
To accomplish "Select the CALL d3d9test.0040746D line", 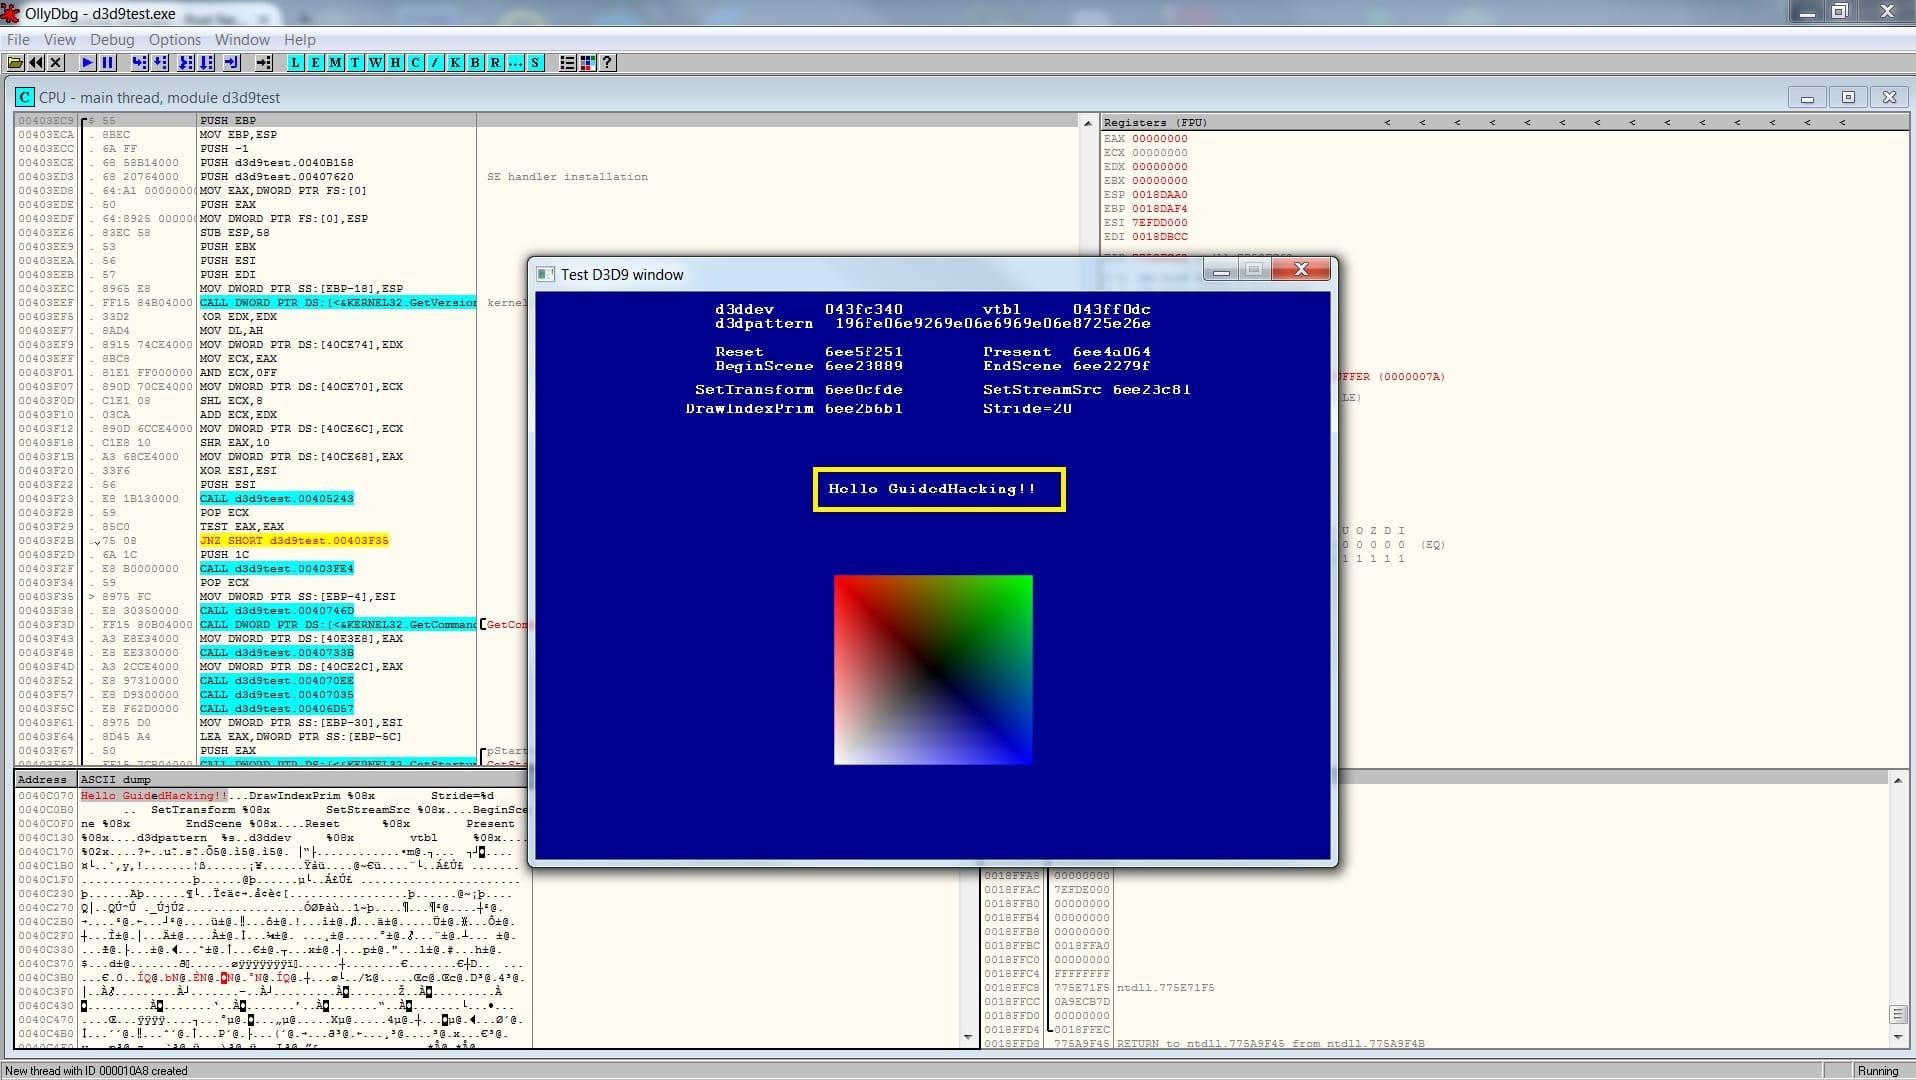I will [277, 610].
